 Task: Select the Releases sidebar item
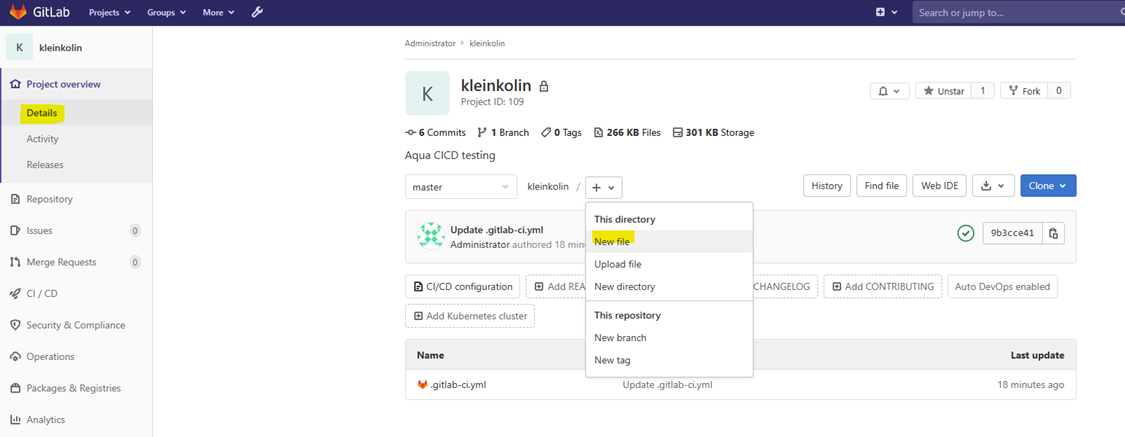coord(44,164)
